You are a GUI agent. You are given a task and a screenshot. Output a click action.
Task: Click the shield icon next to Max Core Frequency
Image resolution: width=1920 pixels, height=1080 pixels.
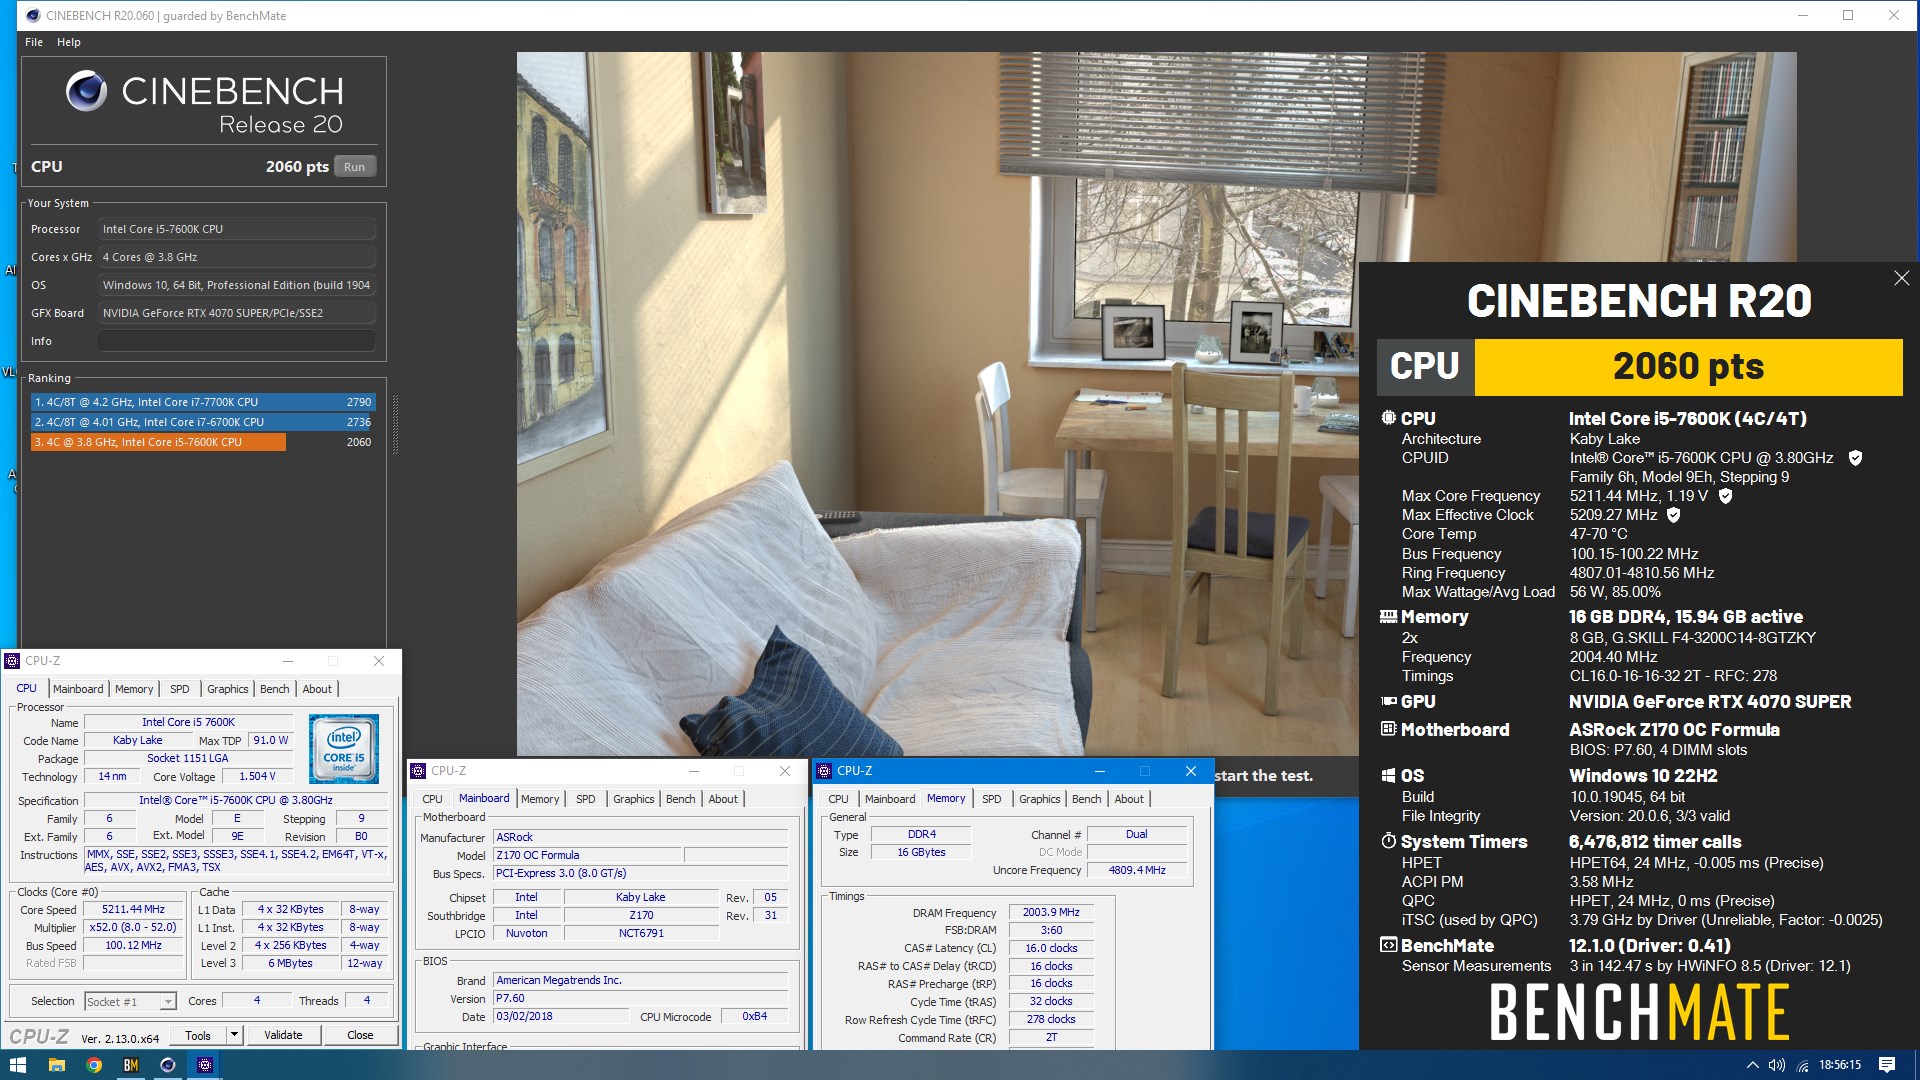1725,496
